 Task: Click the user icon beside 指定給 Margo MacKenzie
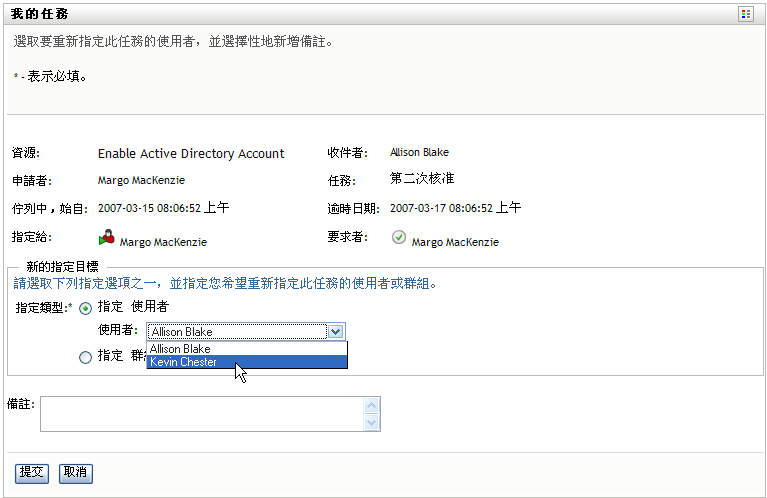[106, 238]
